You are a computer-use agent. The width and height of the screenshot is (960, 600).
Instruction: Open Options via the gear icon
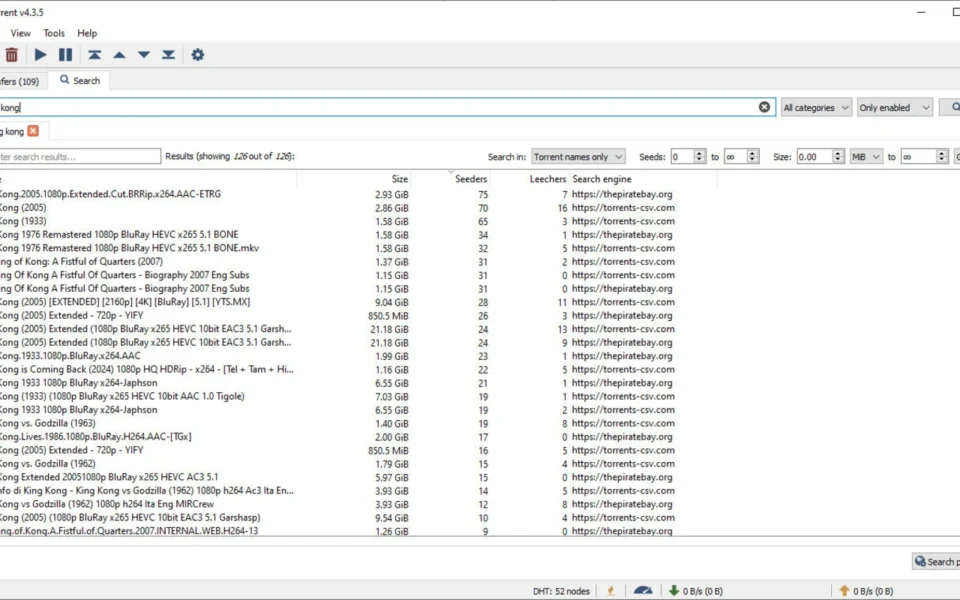pyautogui.click(x=197, y=55)
